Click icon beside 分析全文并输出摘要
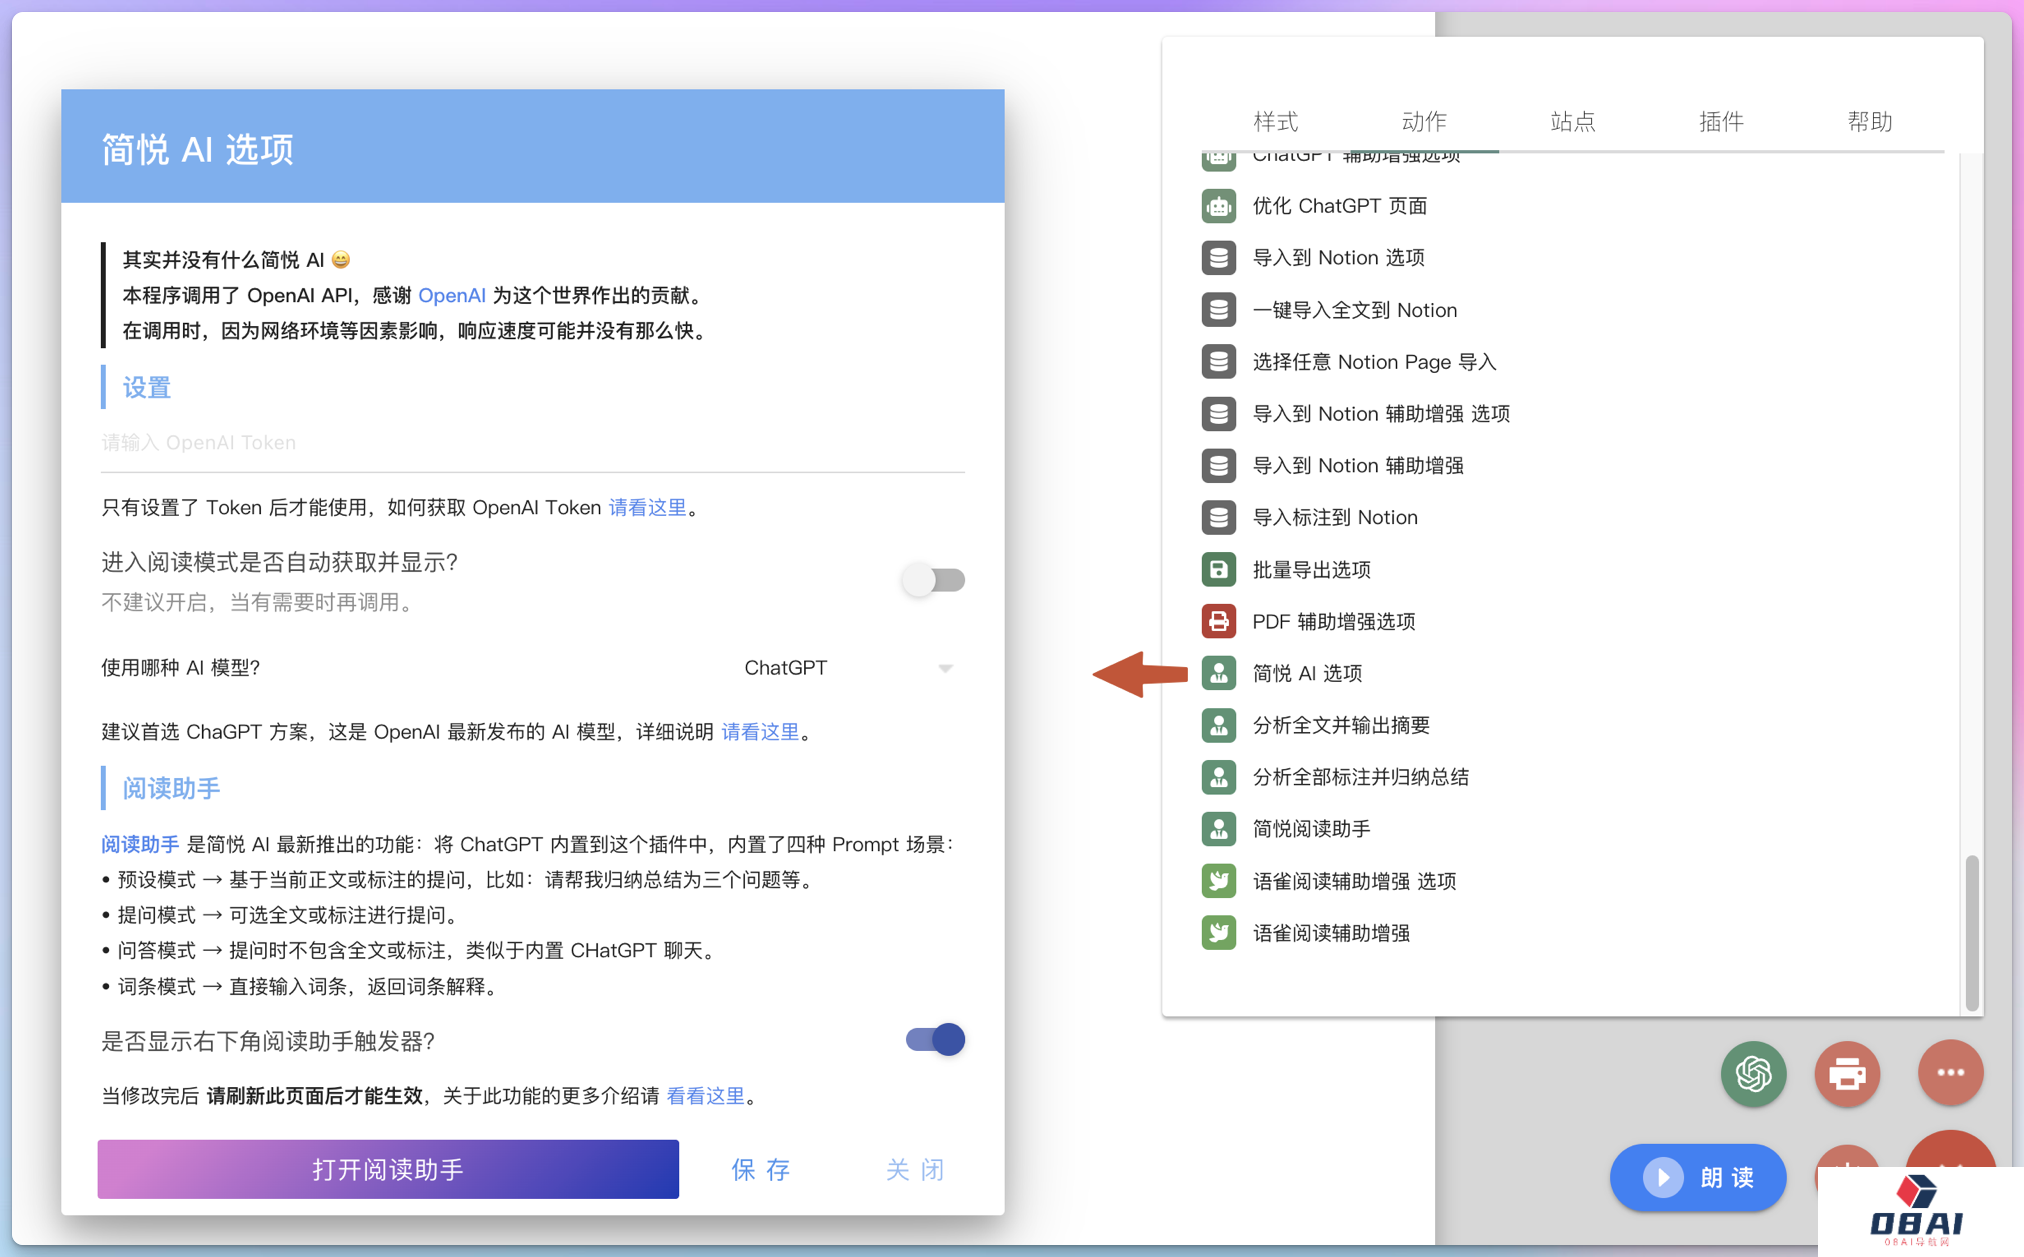Viewport: 2024px width, 1257px height. coord(1218,726)
